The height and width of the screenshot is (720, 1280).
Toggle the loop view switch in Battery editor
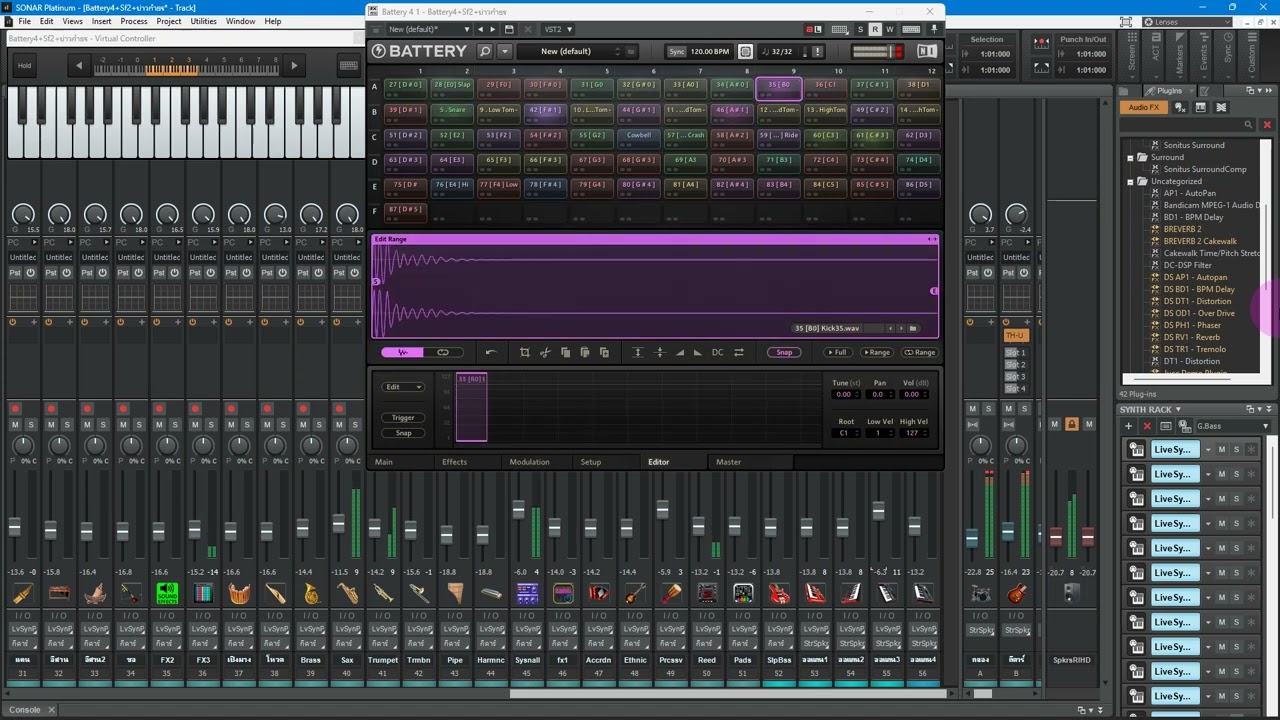click(442, 352)
